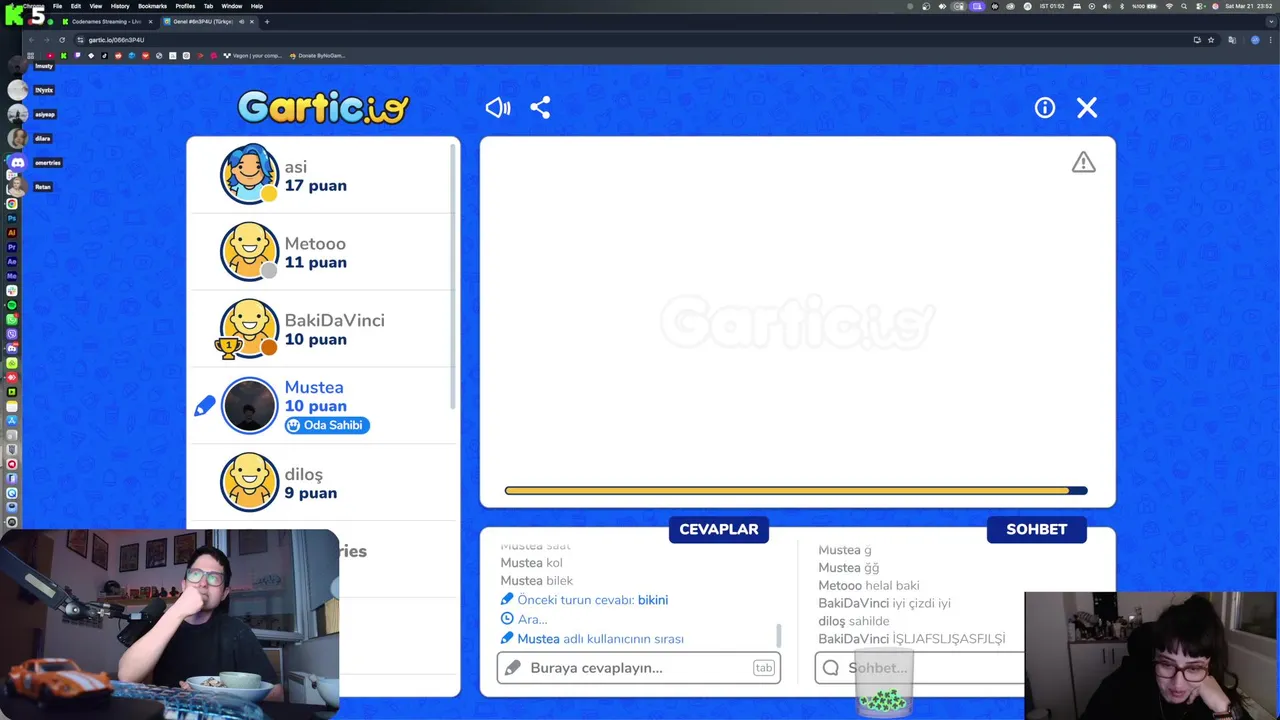Click the Önceki turun cevabı: bikini message
Viewport: 1280px width, 720px height.
click(x=584, y=600)
